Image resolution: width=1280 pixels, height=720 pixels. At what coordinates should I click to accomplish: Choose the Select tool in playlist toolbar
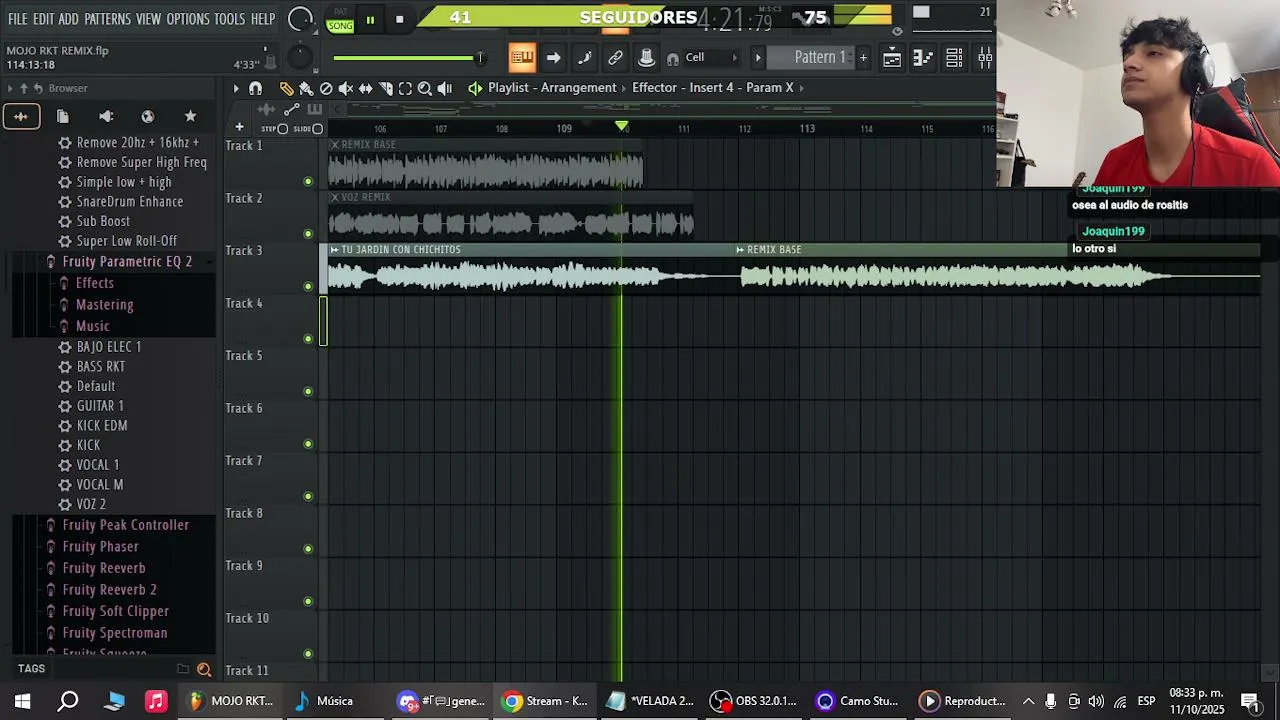coord(405,88)
